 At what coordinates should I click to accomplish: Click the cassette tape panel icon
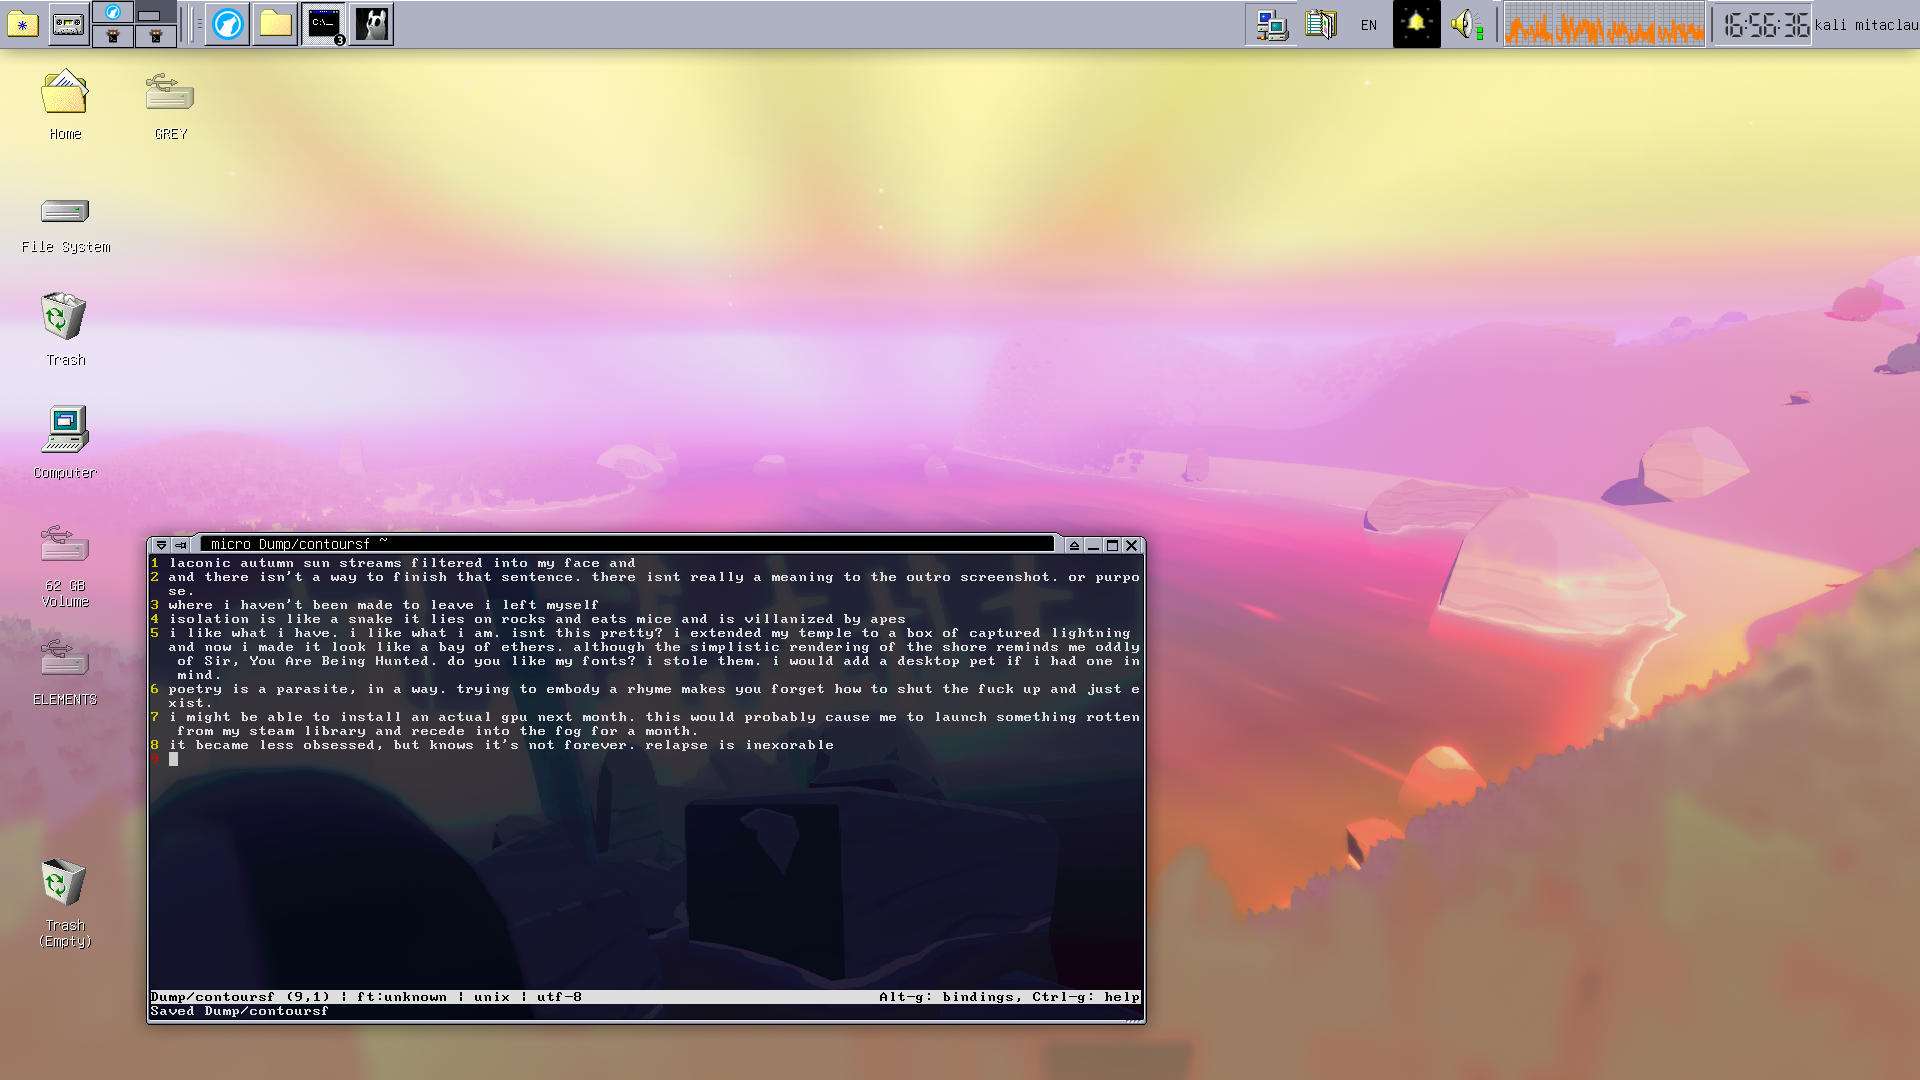[x=68, y=24]
